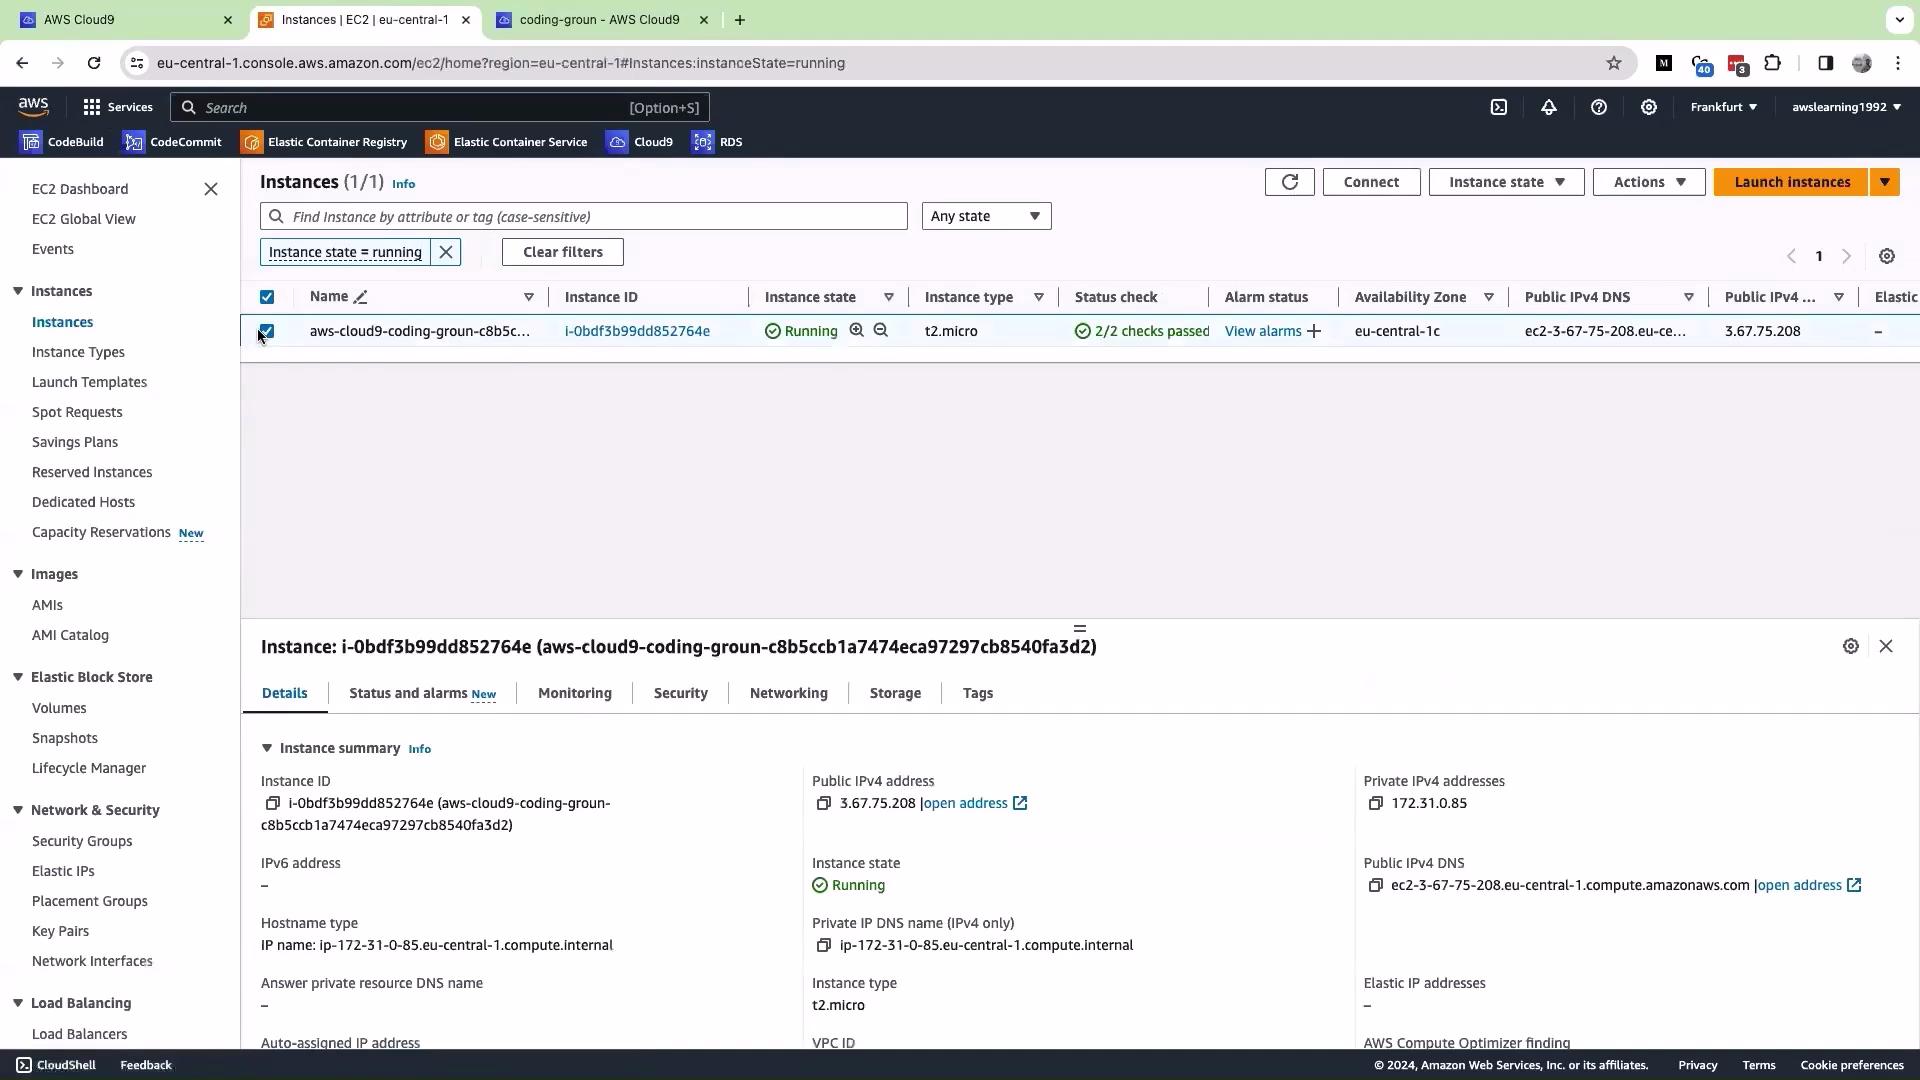Open the AWS logo home link

[x=33, y=107]
